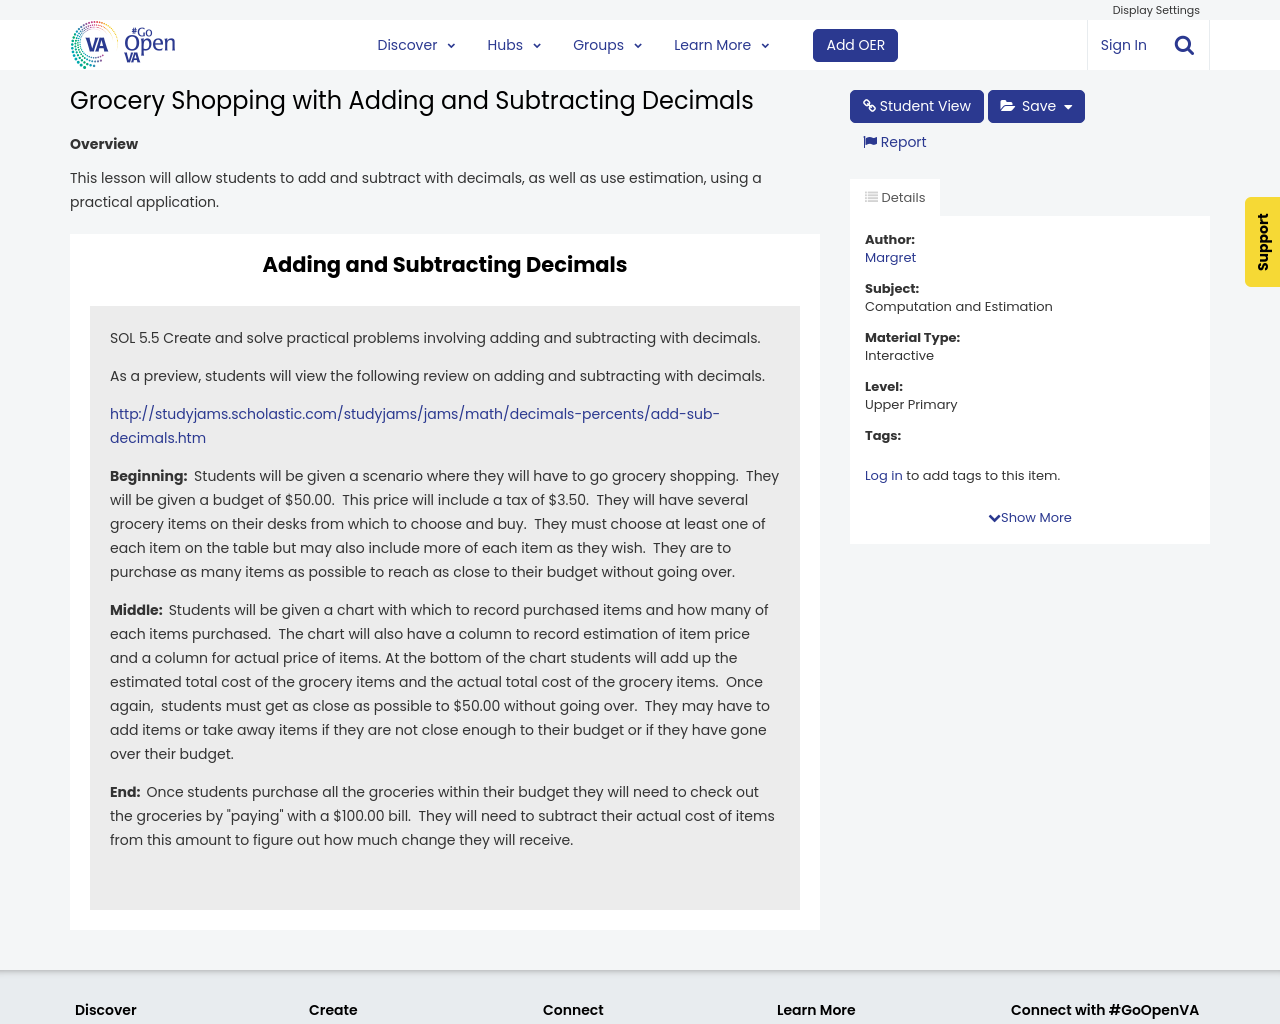Click the Student View link icon
The width and height of the screenshot is (1280, 1024).
coord(869,106)
